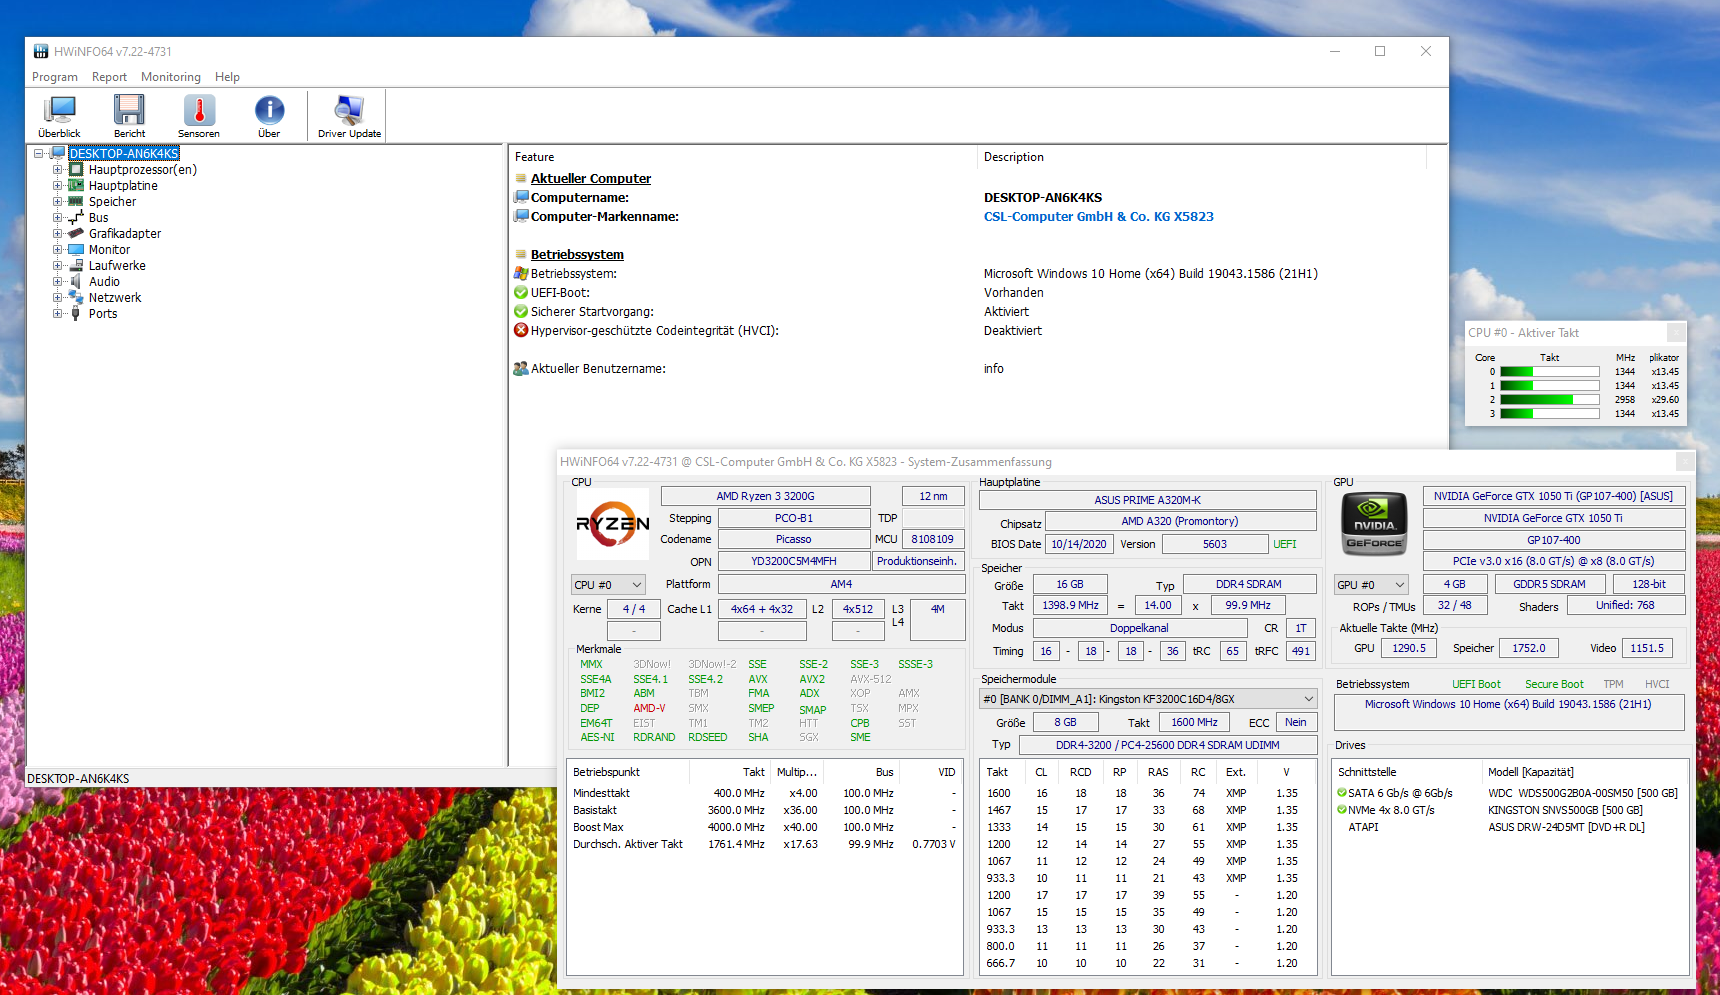Click the 'YD3200C5M4MFH' OPN value

794,561
